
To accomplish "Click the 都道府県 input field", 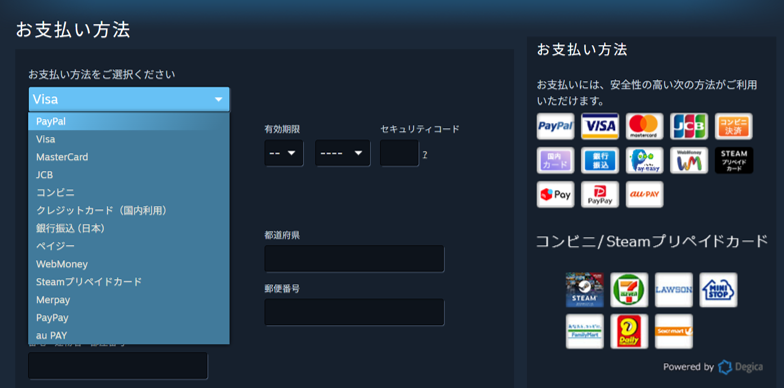I will [354, 258].
